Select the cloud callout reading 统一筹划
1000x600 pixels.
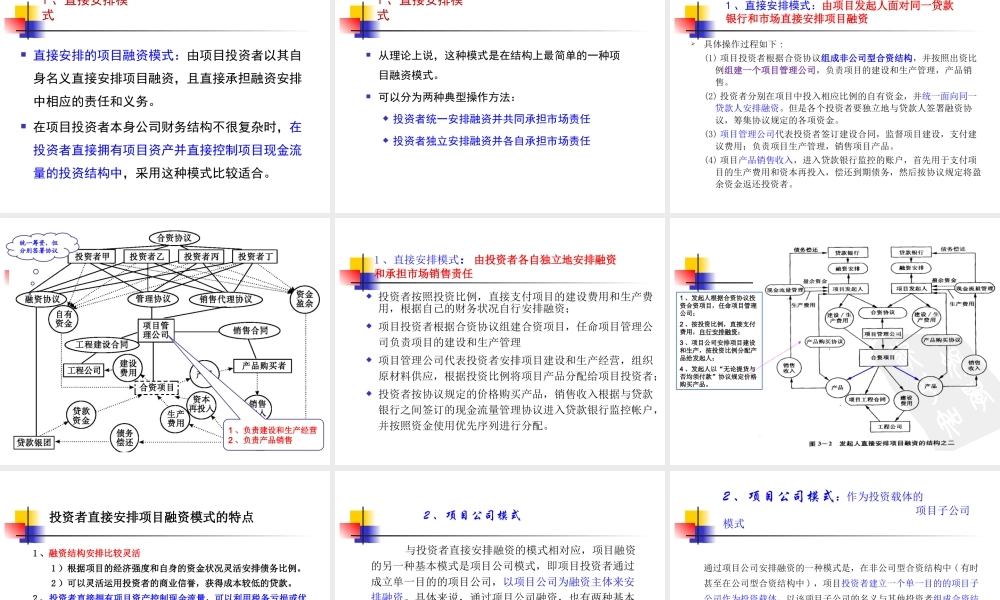click(x=40, y=243)
